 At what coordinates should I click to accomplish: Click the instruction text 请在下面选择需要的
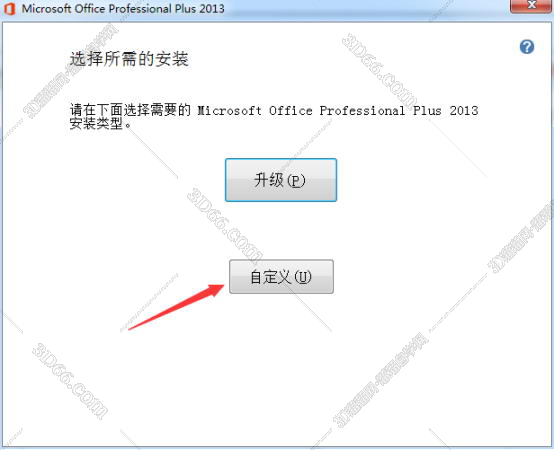130,110
